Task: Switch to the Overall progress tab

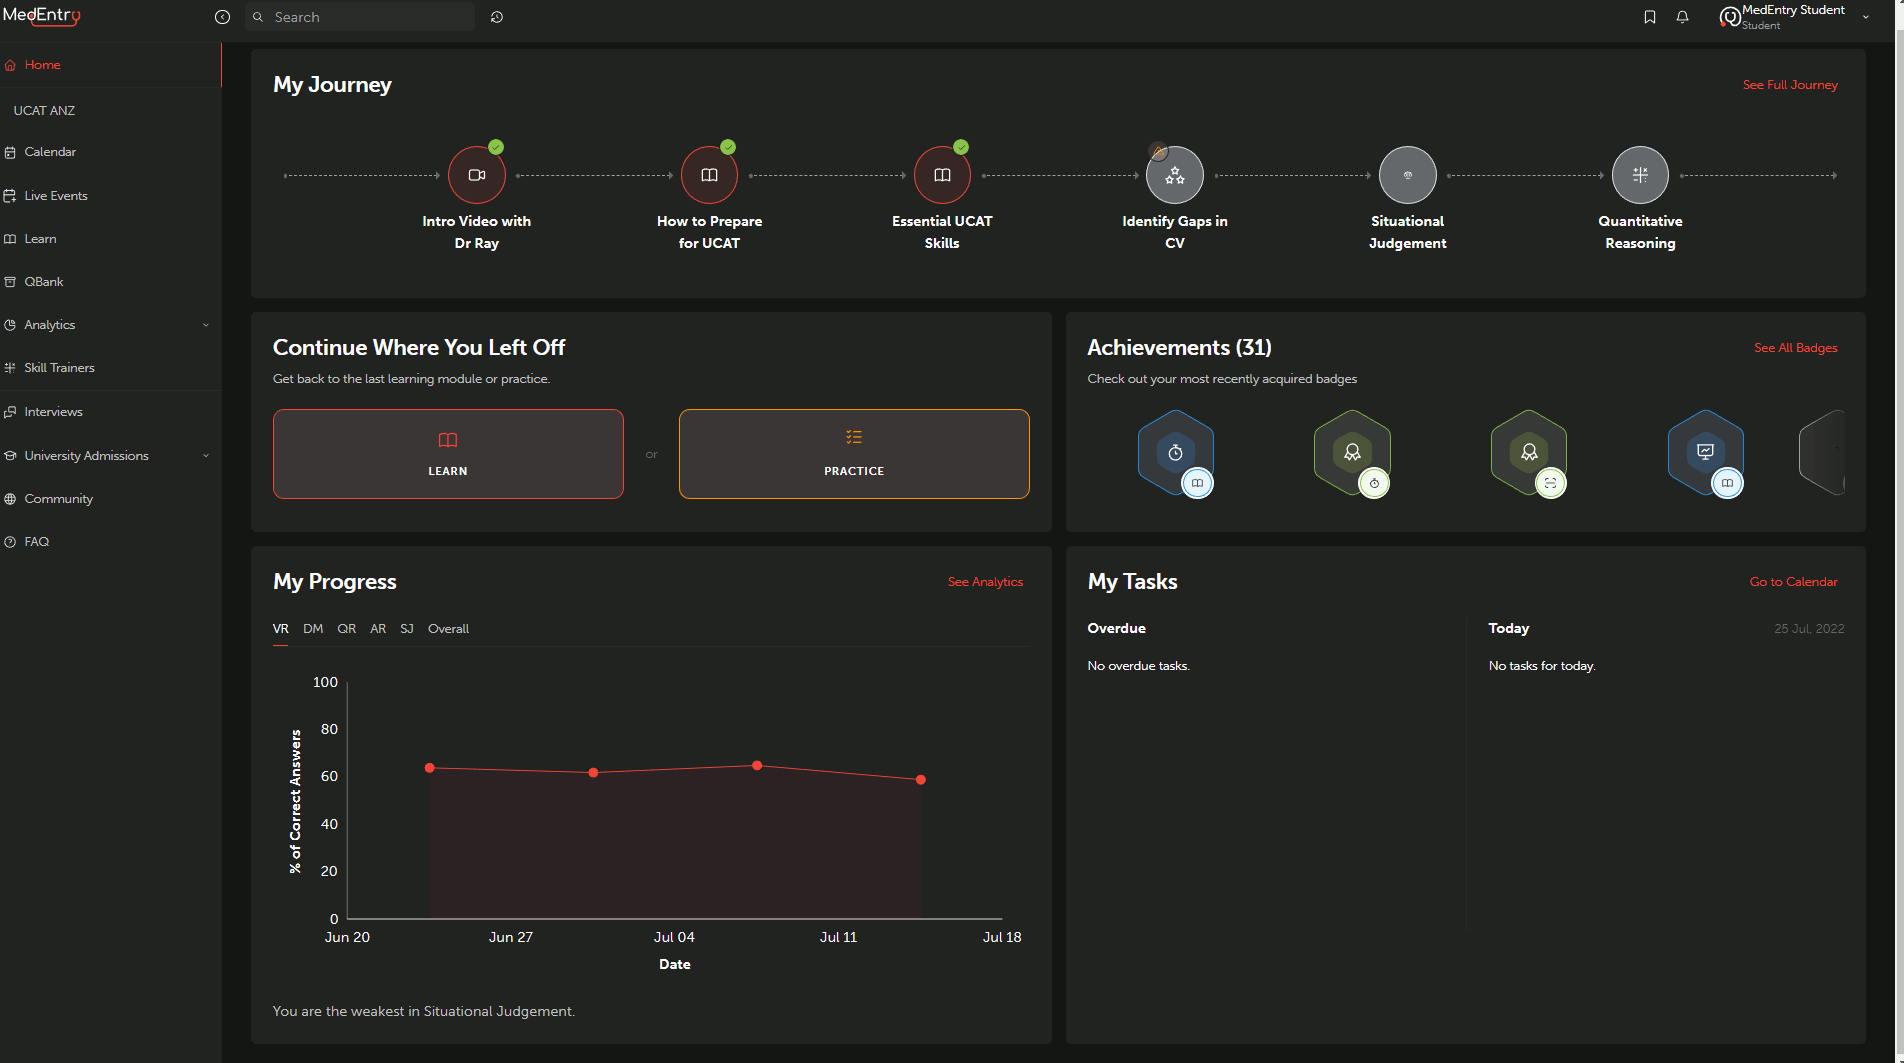Action: tap(448, 629)
